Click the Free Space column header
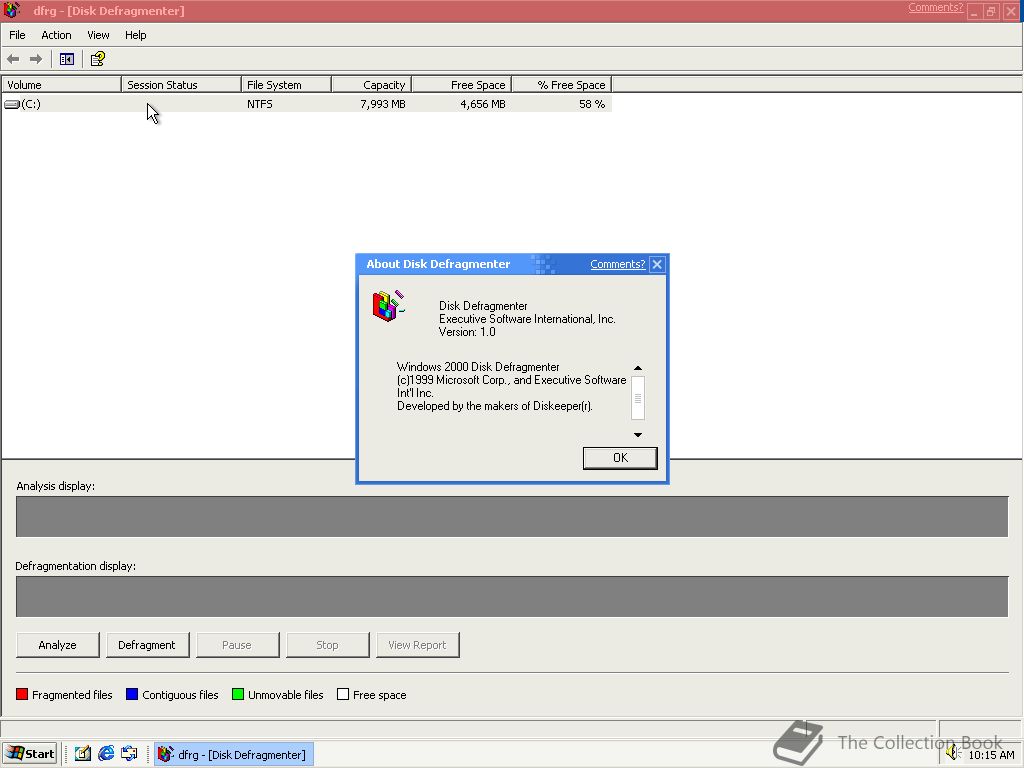1024x768 pixels. (462, 85)
